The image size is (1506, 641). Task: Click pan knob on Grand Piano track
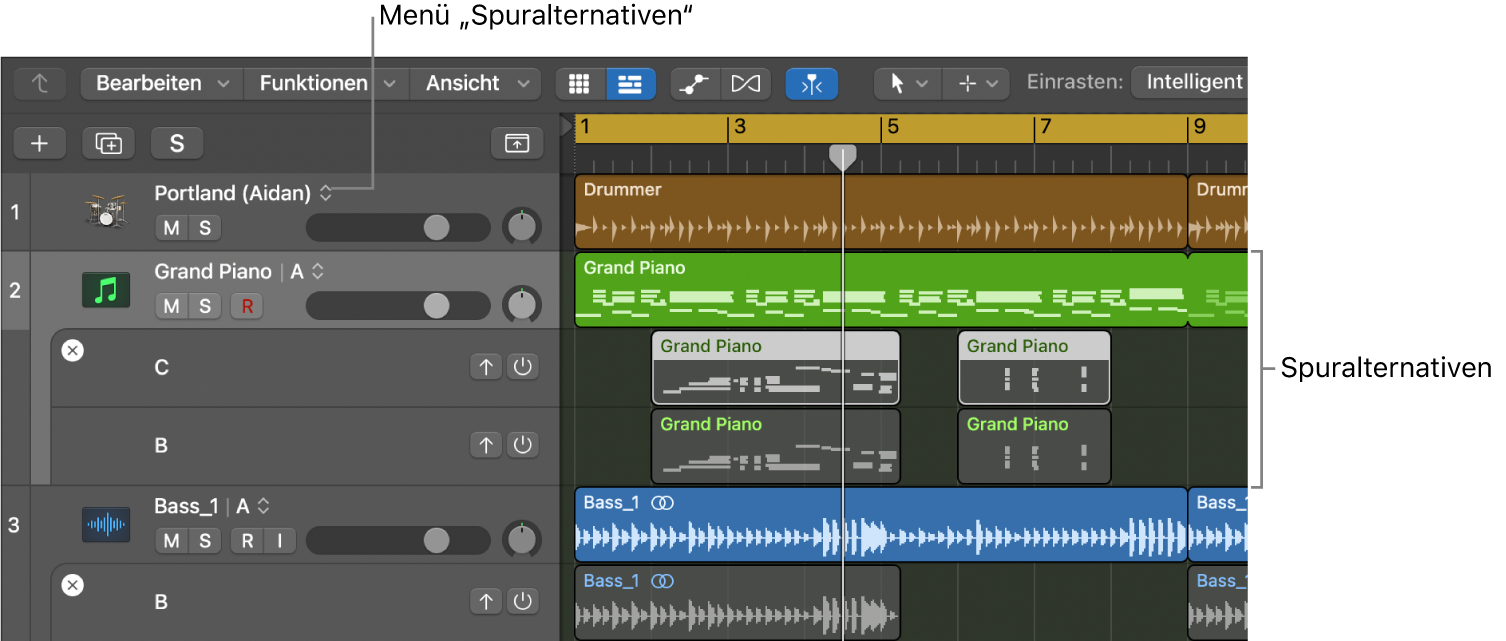click(521, 305)
